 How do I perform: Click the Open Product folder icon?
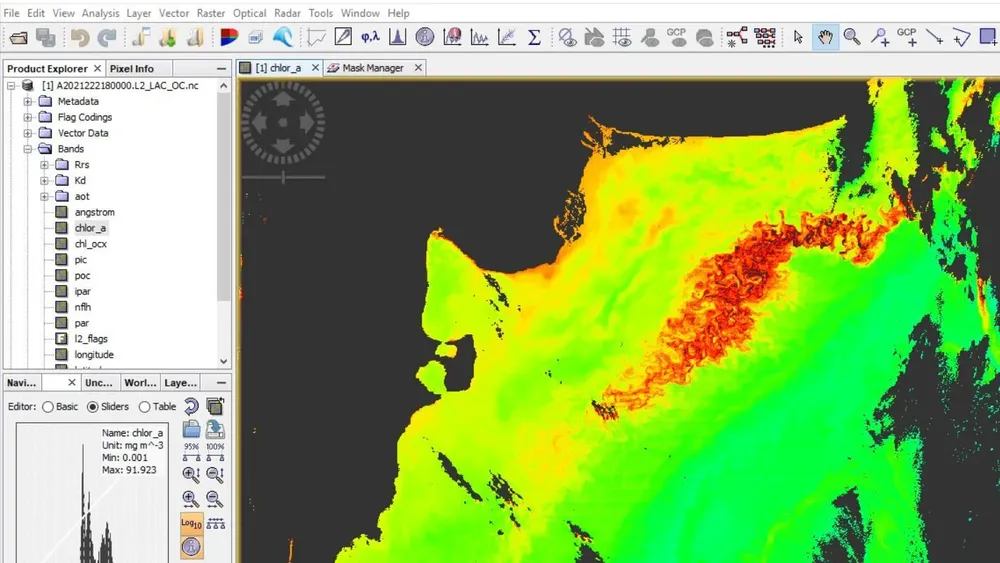pyautogui.click(x=19, y=38)
